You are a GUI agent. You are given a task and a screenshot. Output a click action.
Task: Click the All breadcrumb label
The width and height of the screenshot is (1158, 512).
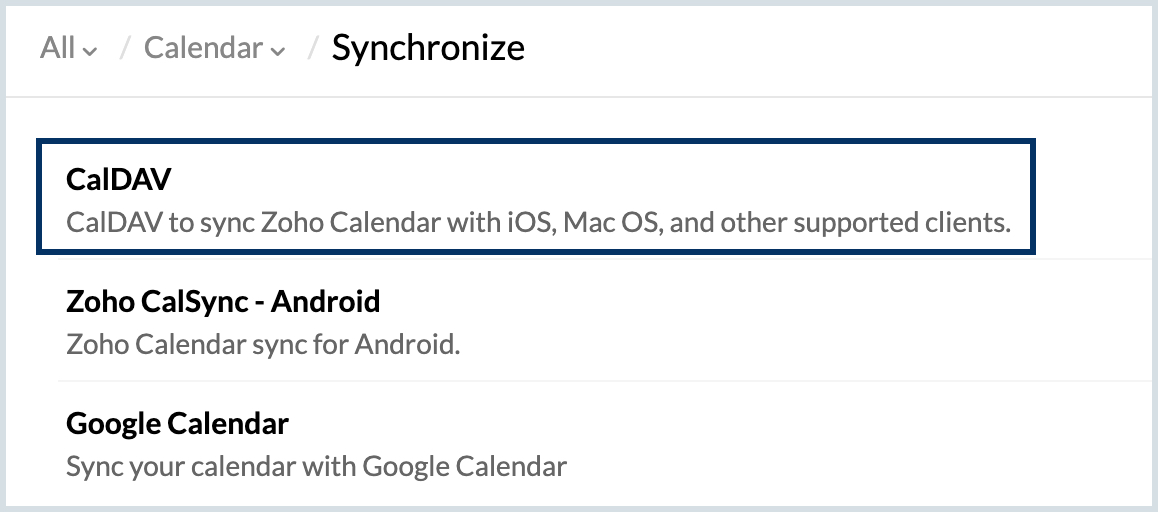click(x=58, y=47)
